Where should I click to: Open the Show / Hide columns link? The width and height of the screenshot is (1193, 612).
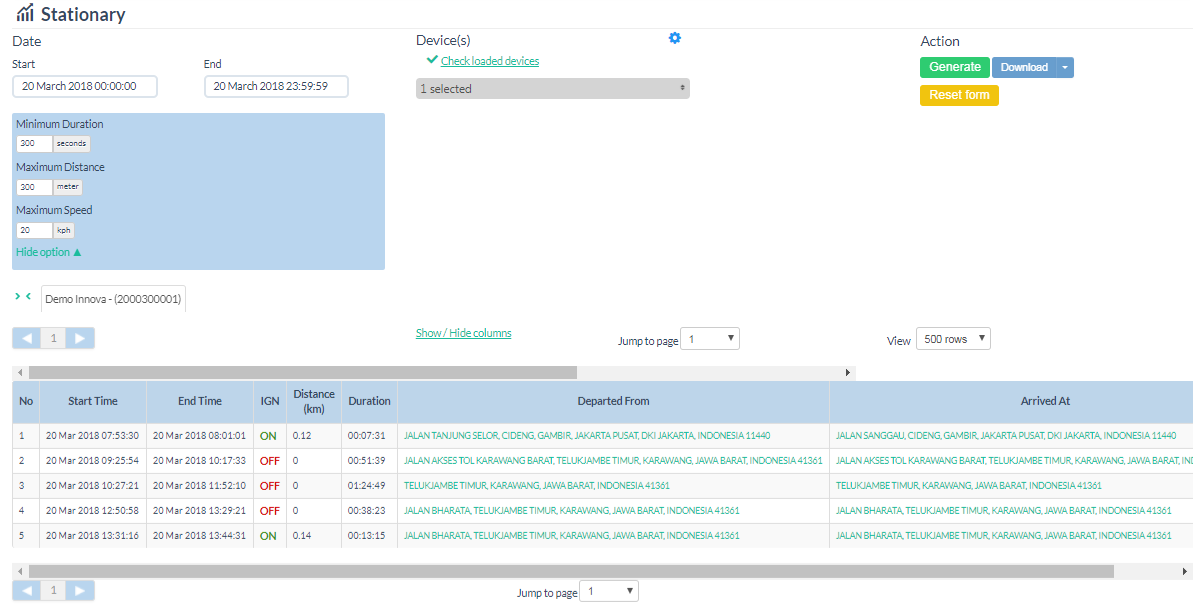coord(463,333)
